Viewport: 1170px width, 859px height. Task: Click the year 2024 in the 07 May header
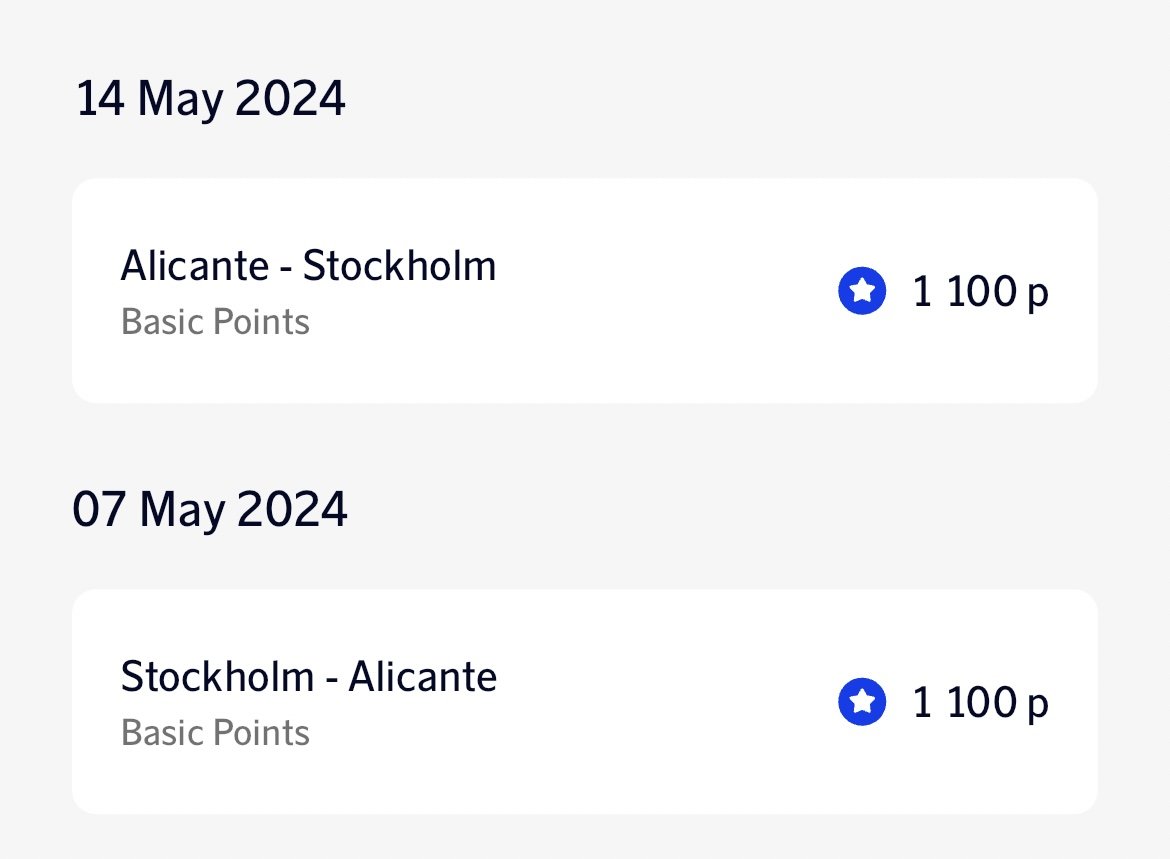pos(291,510)
